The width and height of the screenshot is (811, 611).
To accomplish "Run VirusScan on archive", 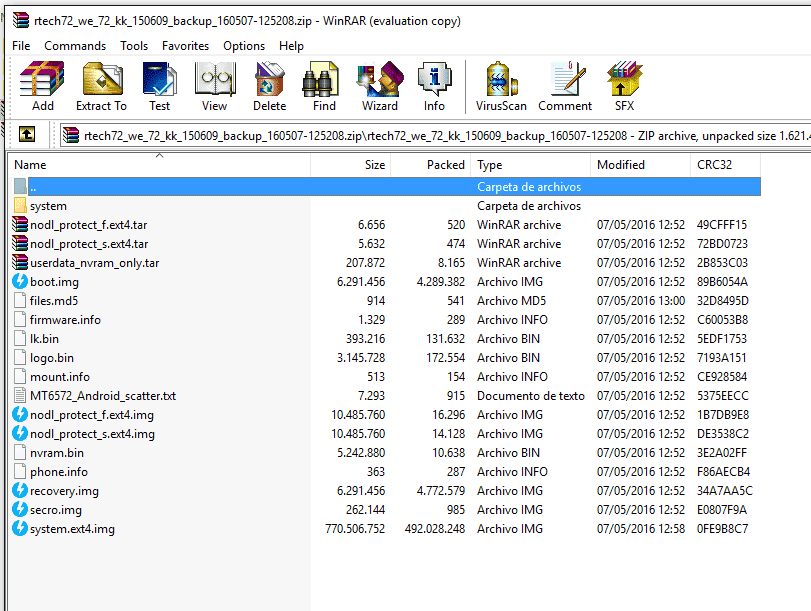I will [x=501, y=86].
